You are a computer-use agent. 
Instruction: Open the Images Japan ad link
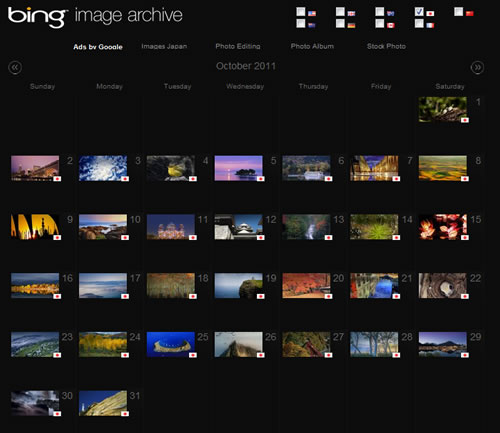pos(164,46)
